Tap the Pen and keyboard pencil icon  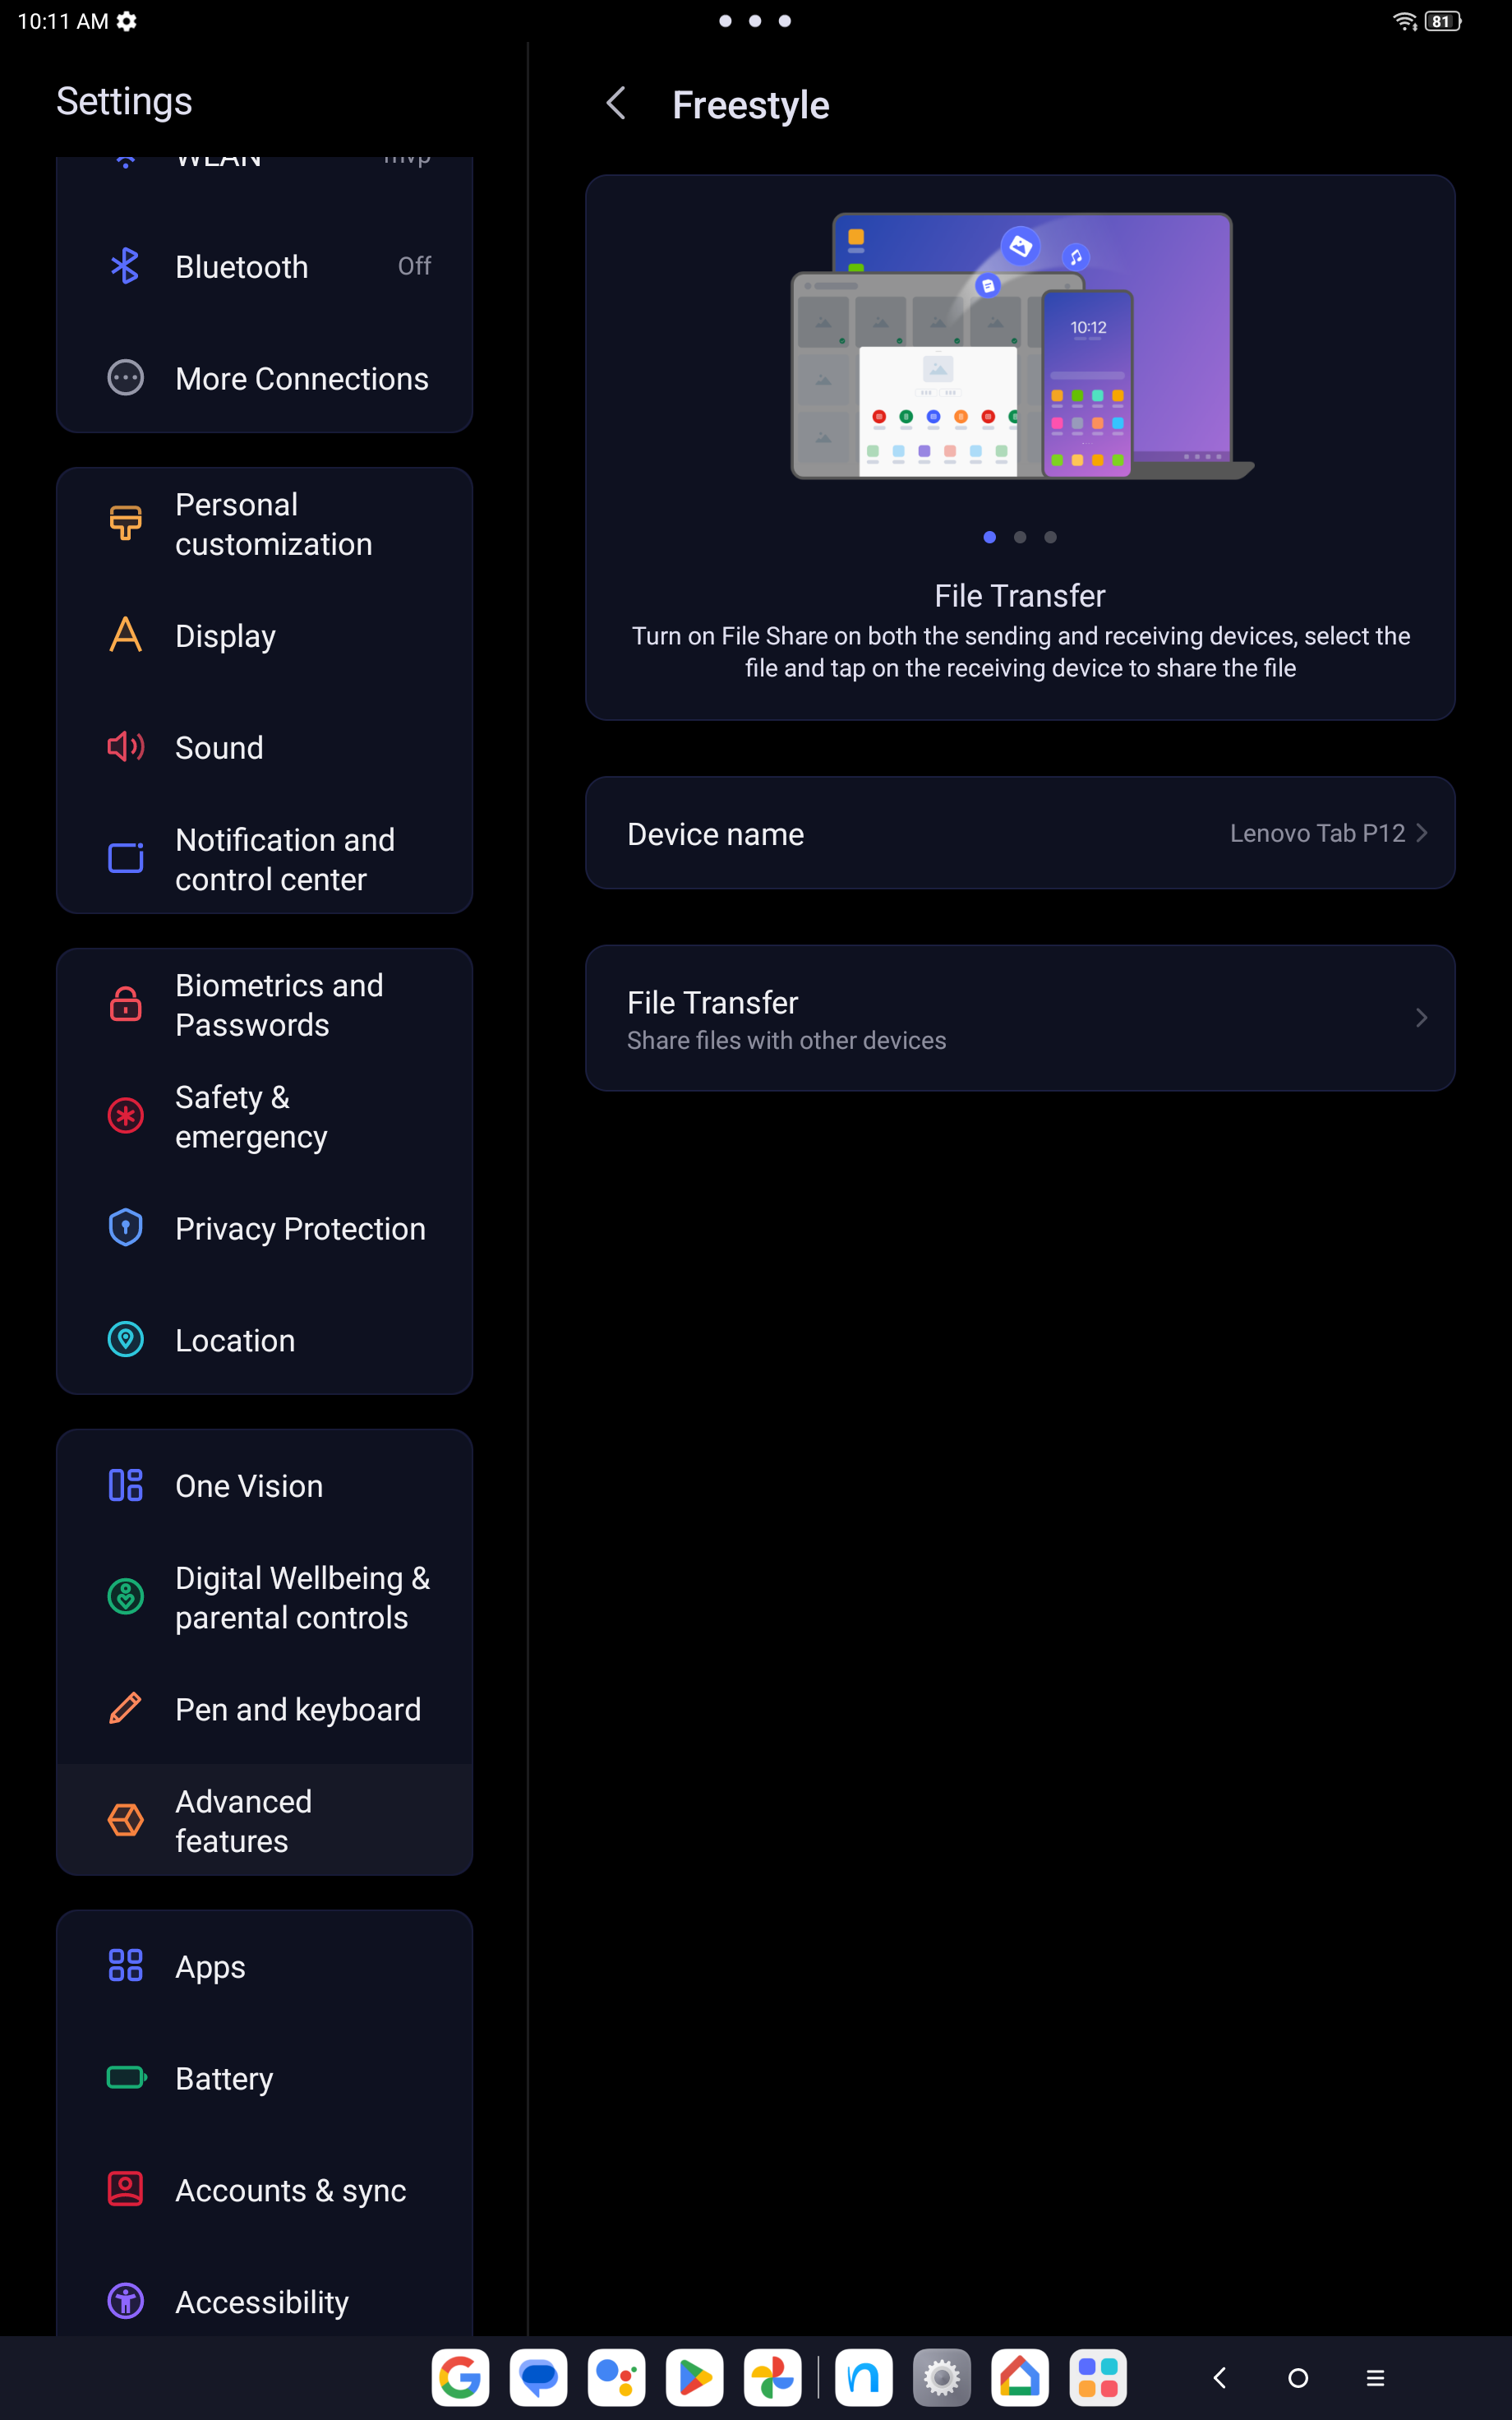pos(125,1709)
